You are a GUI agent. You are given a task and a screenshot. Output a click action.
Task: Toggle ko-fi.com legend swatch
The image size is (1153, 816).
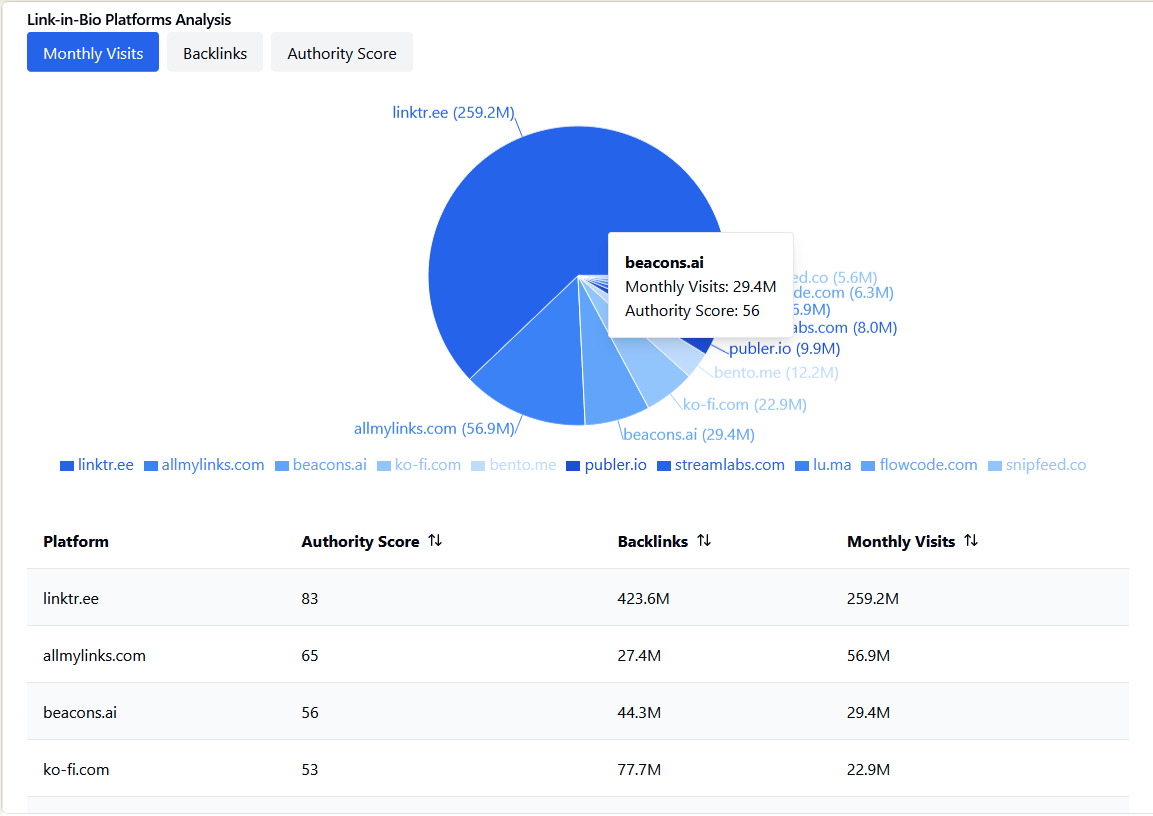pos(384,466)
